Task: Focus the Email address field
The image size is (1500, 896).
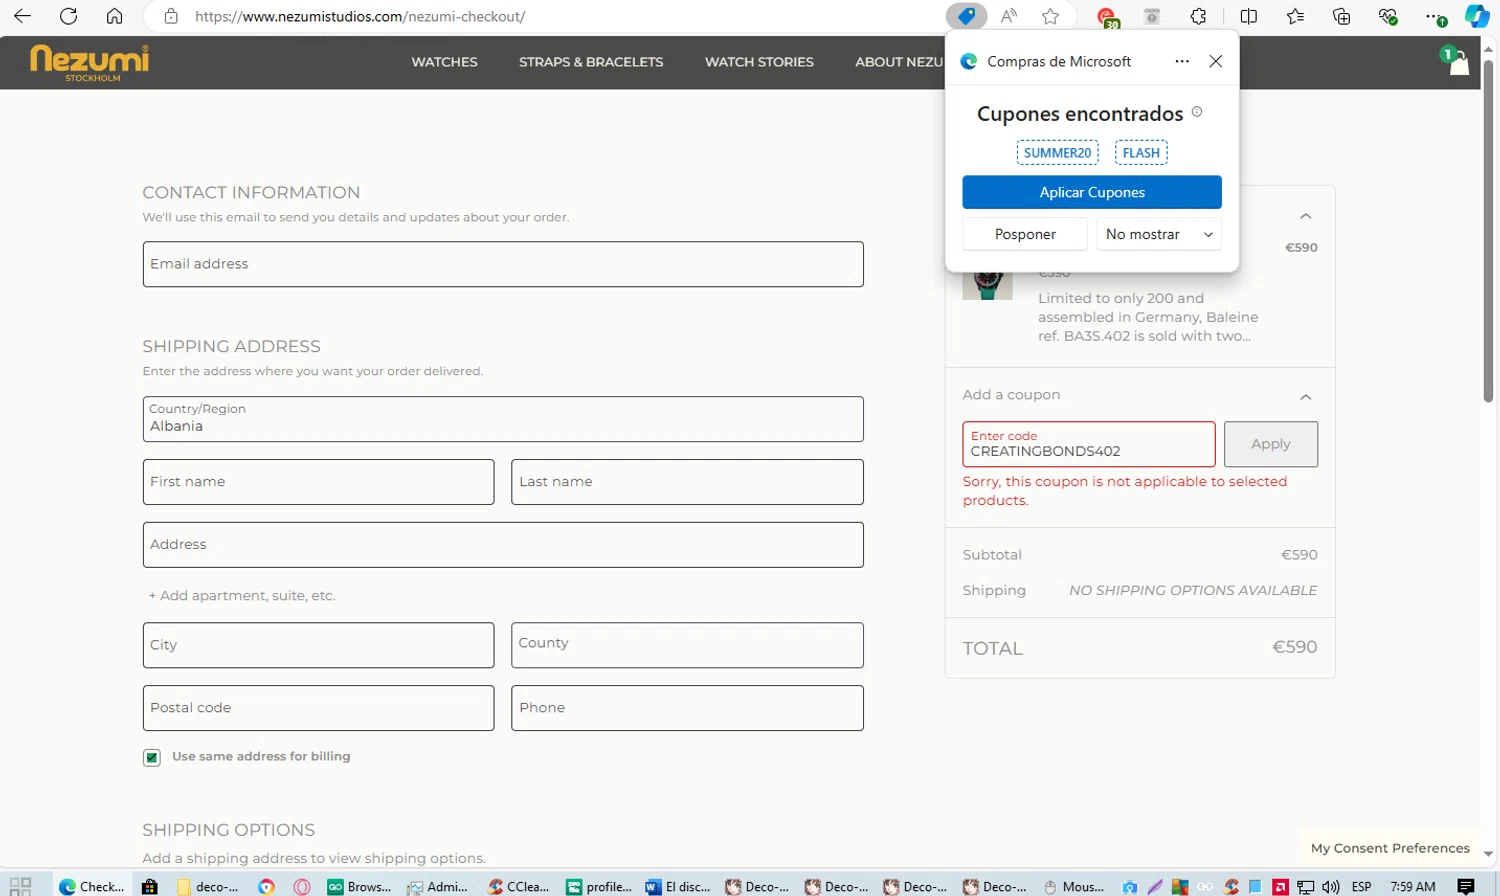Action: [503, 264]
